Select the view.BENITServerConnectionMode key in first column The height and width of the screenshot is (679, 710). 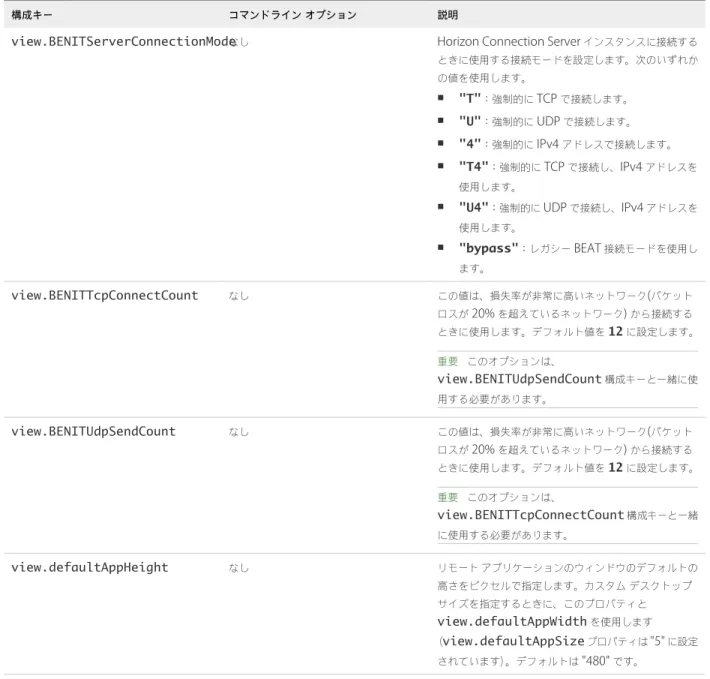[123, 41]
